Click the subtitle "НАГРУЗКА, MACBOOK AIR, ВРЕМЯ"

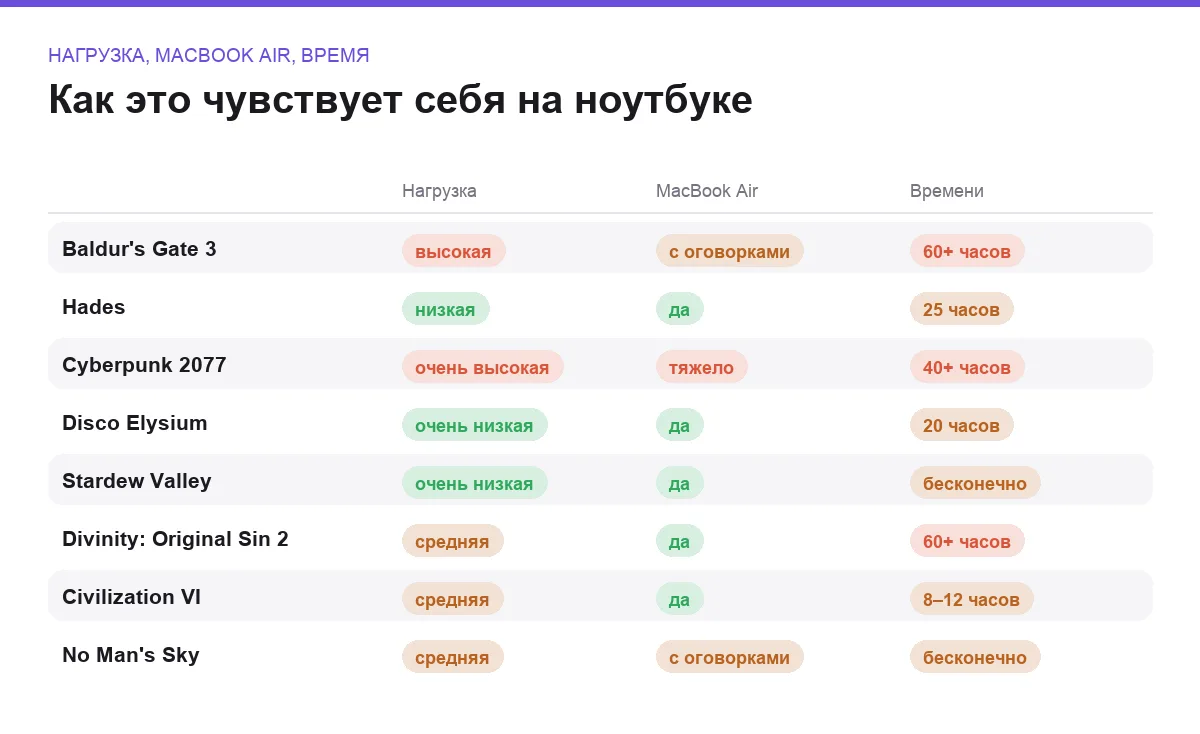coord(209,55)
